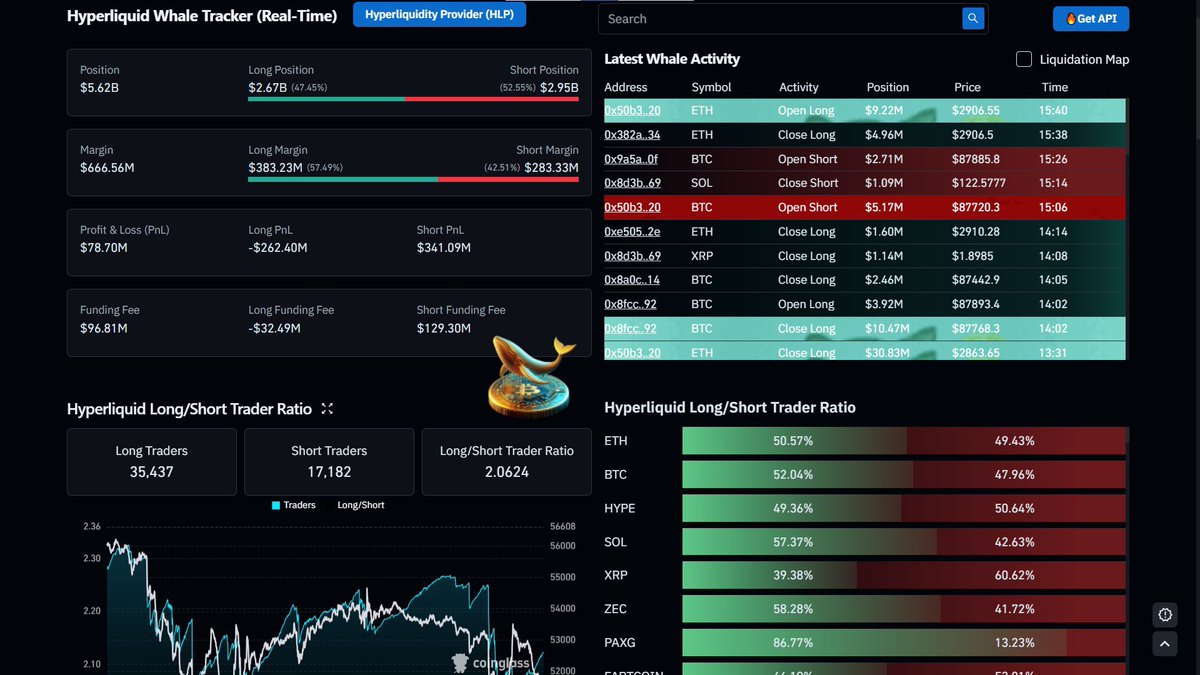The height and width of the screenshot is (675, 1200).
Task: Click the Margin $666.56M value
Action: pyautogui.click(x=107, y=168)
